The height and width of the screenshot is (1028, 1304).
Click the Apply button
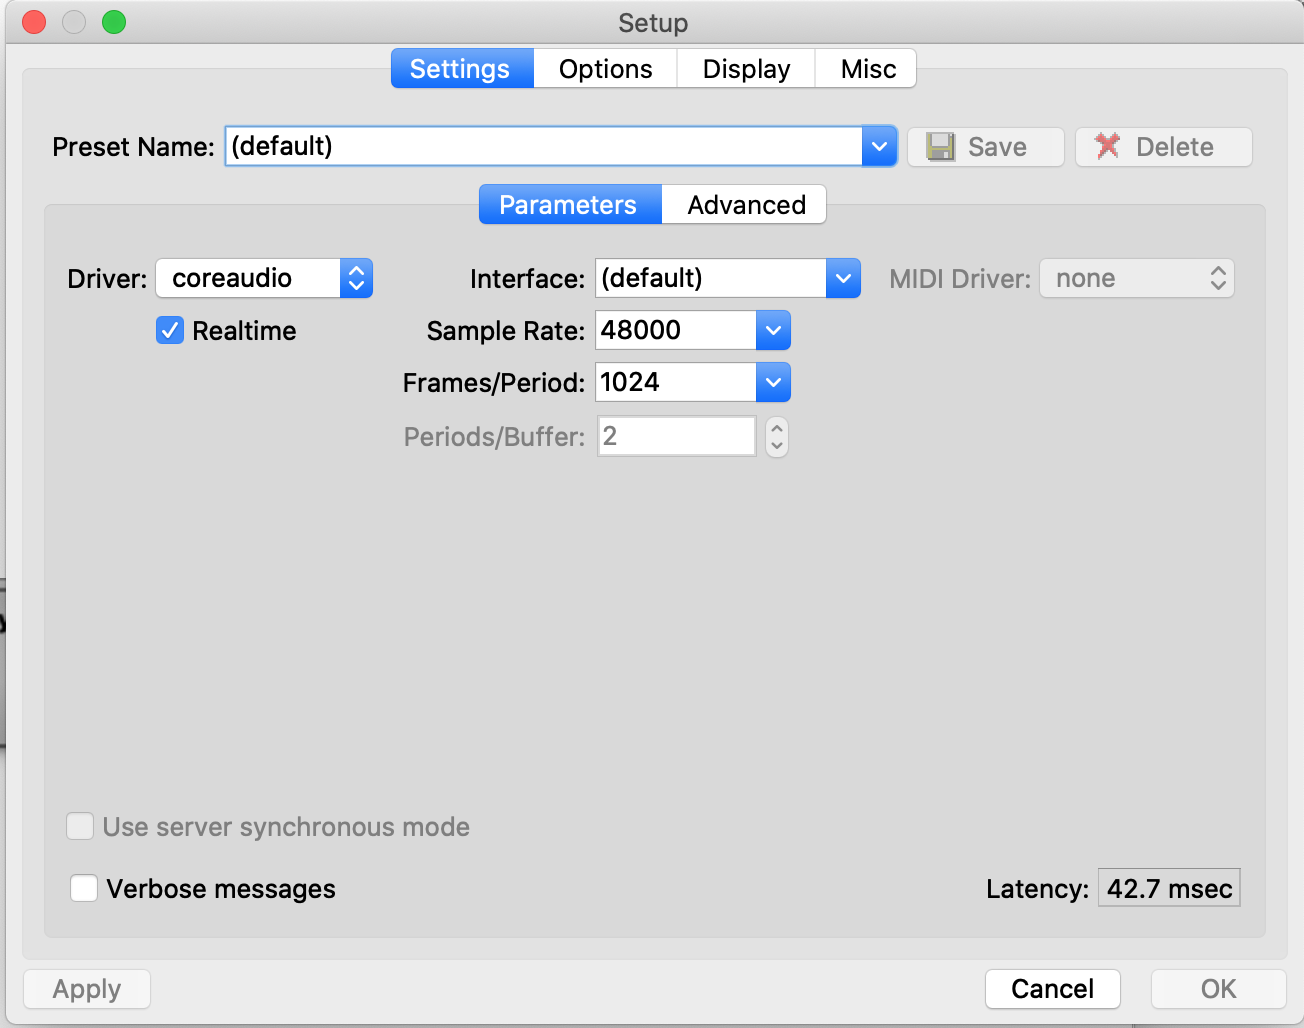point(87,989)
